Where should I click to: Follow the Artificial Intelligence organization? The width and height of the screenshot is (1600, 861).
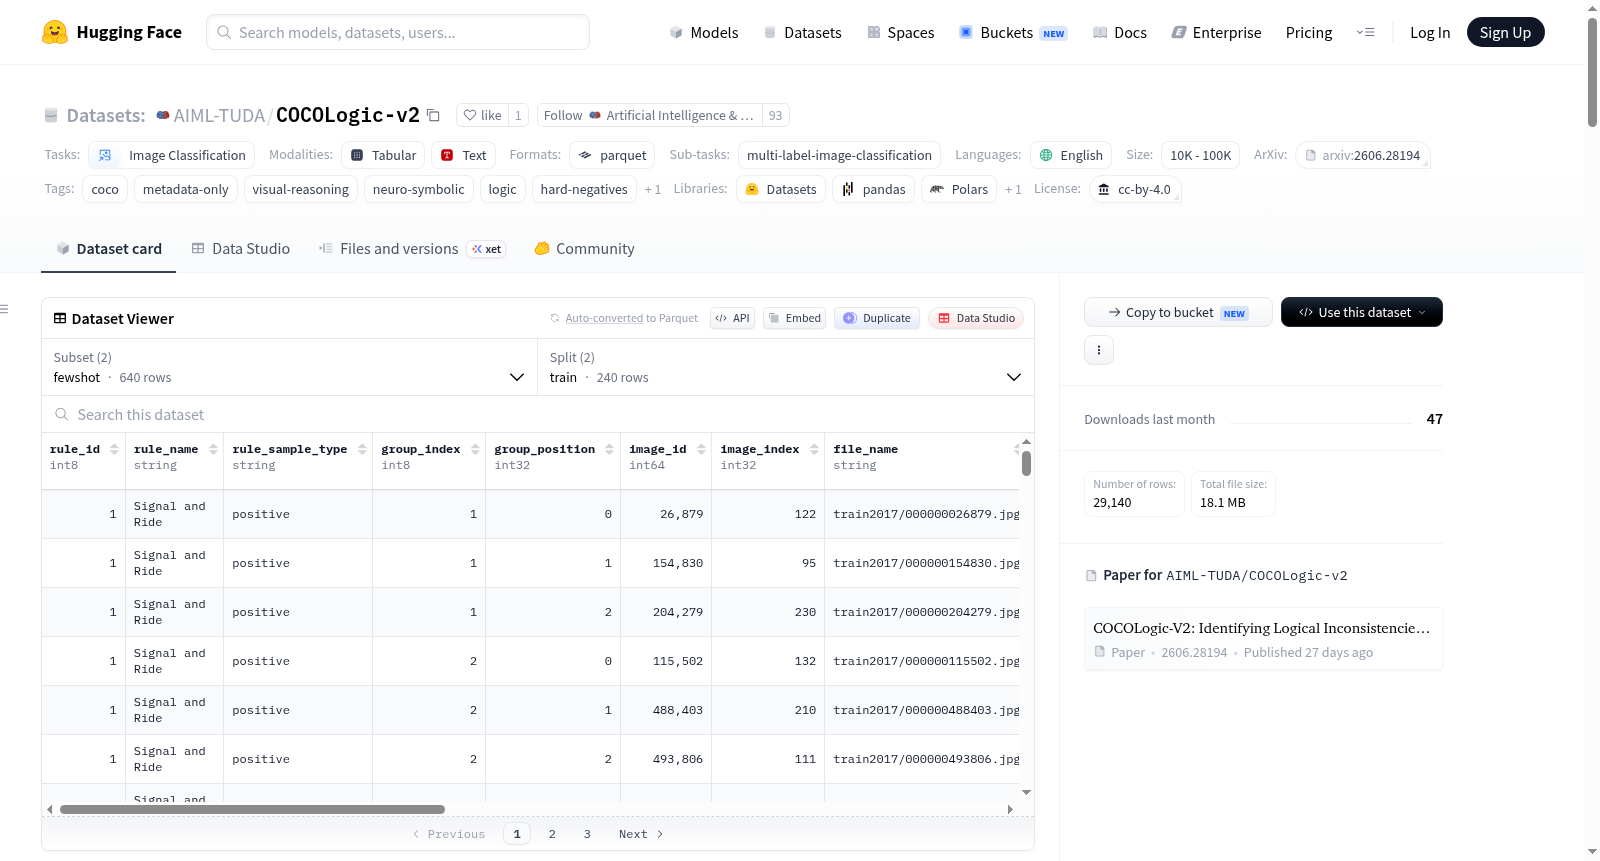point(649,115)
